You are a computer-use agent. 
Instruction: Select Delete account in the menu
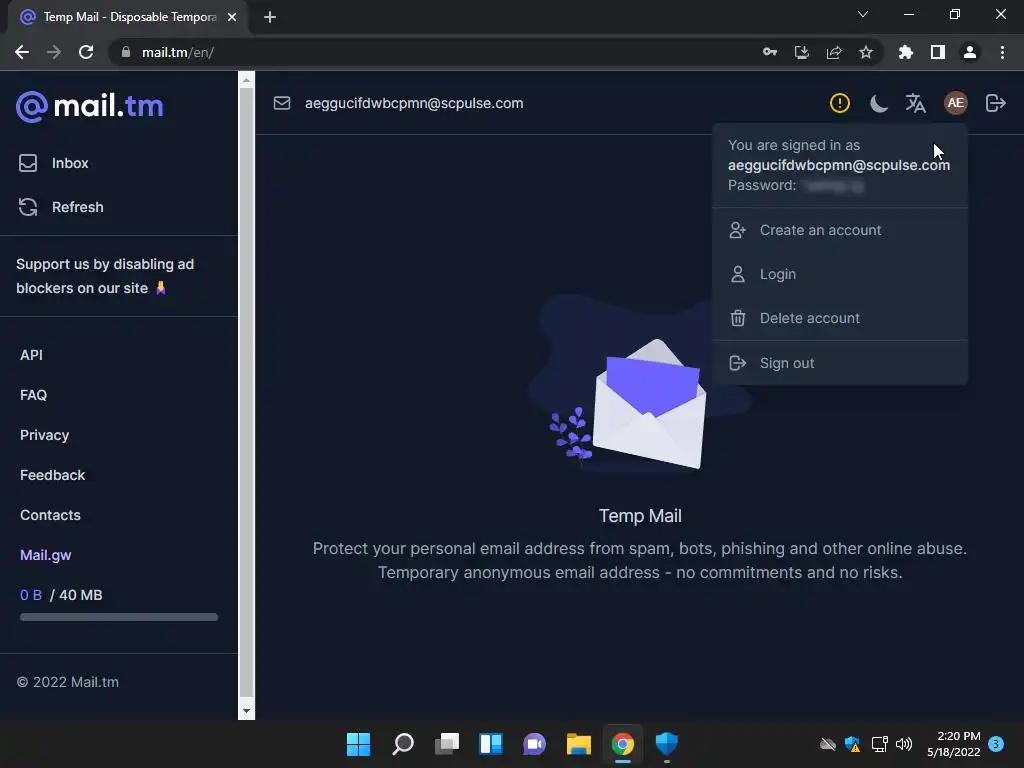(839, 318)
